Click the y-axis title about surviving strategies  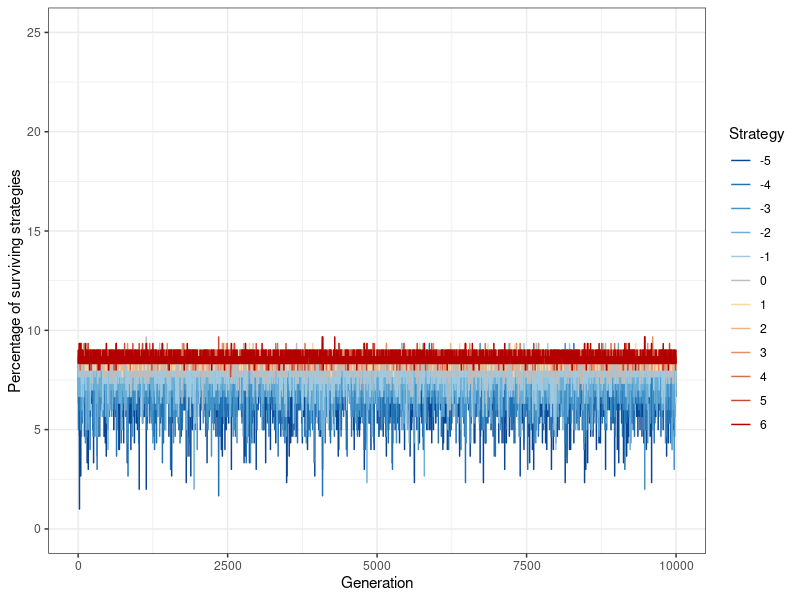[x=15, y=281]
